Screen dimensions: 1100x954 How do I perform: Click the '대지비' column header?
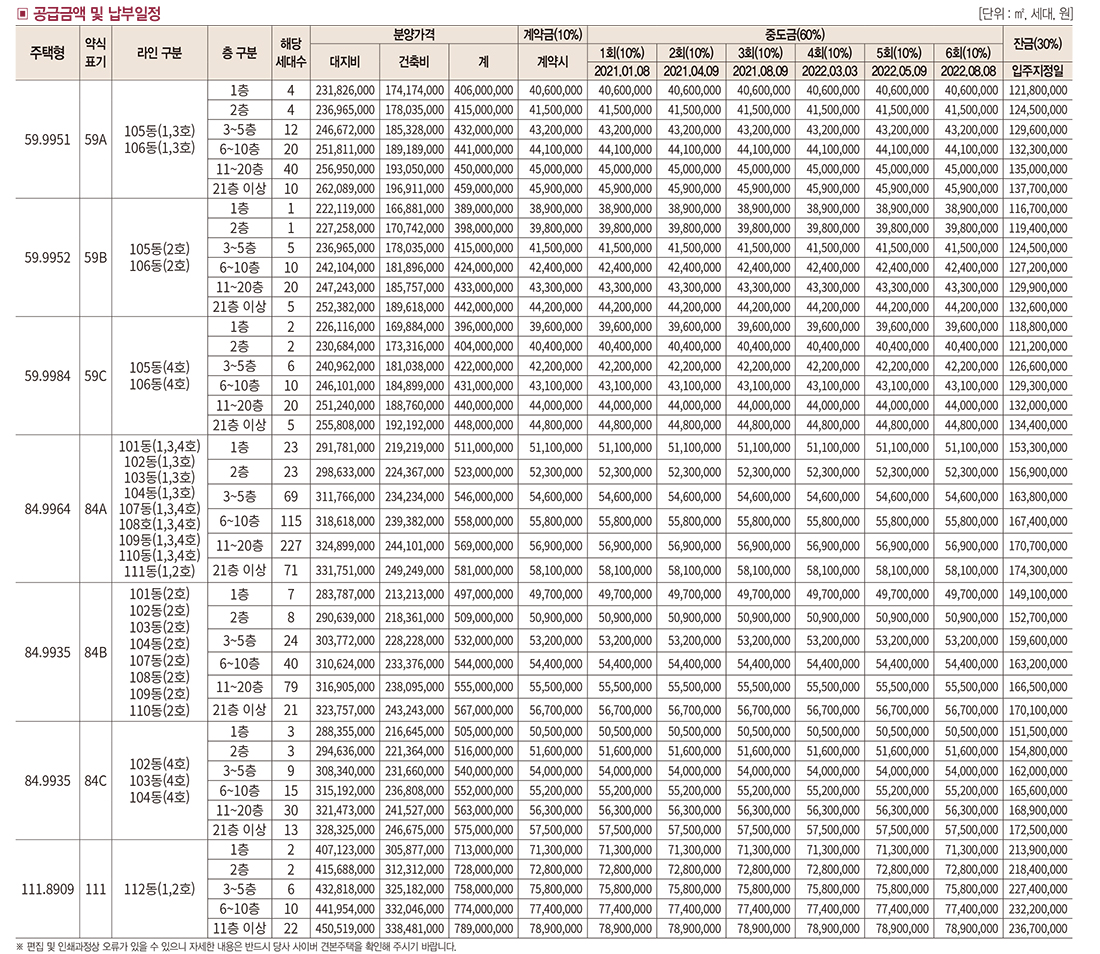coord(344,62)
